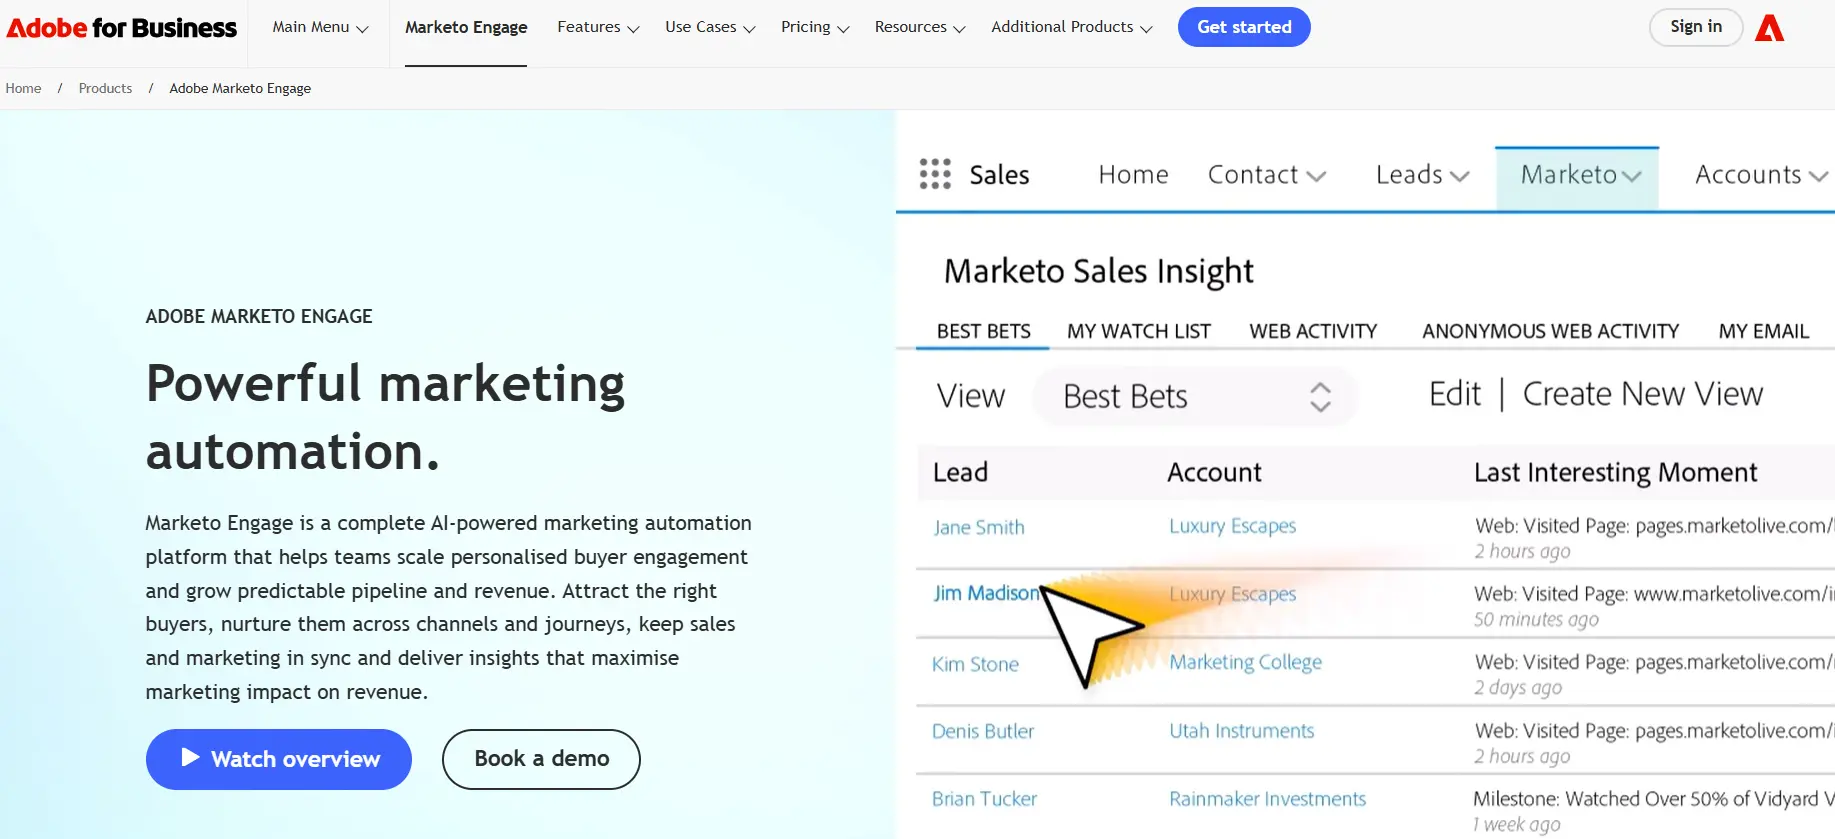Click the Book a demo button
1835x839 pixels.
[x=541, y=759]
